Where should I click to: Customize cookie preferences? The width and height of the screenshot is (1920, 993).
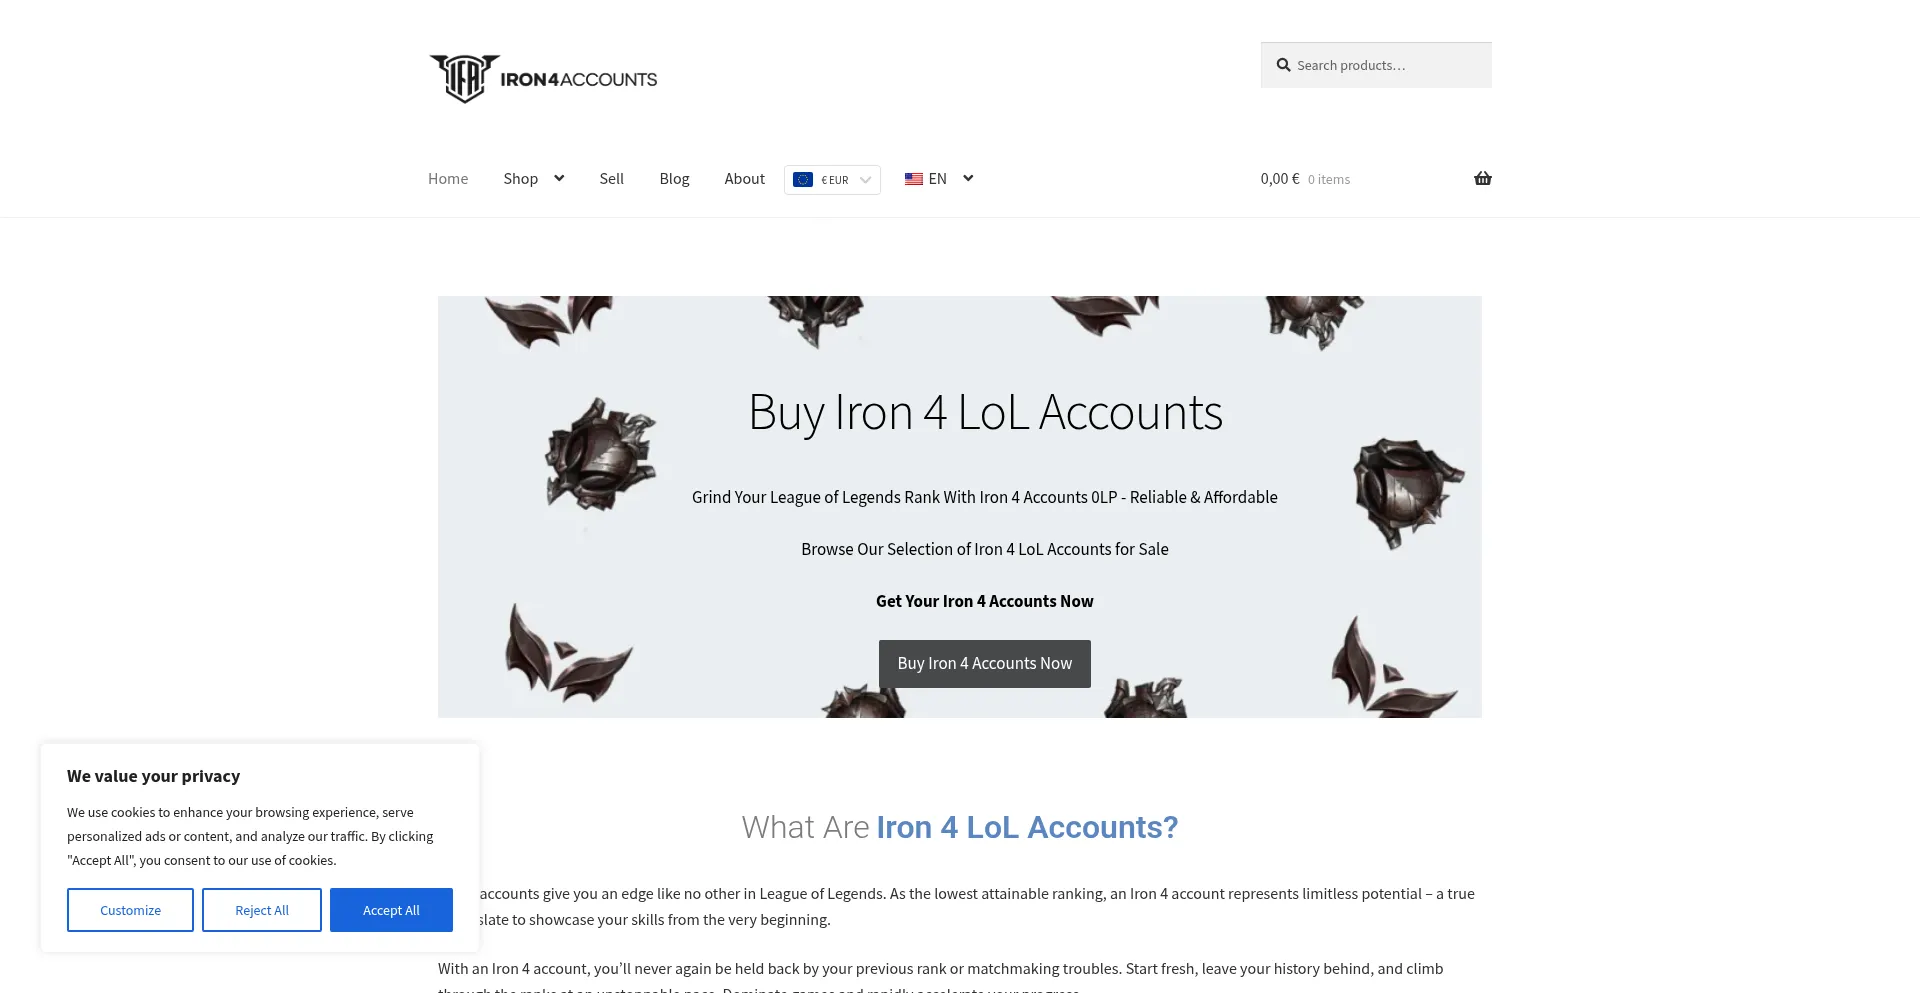click(130, 910)
